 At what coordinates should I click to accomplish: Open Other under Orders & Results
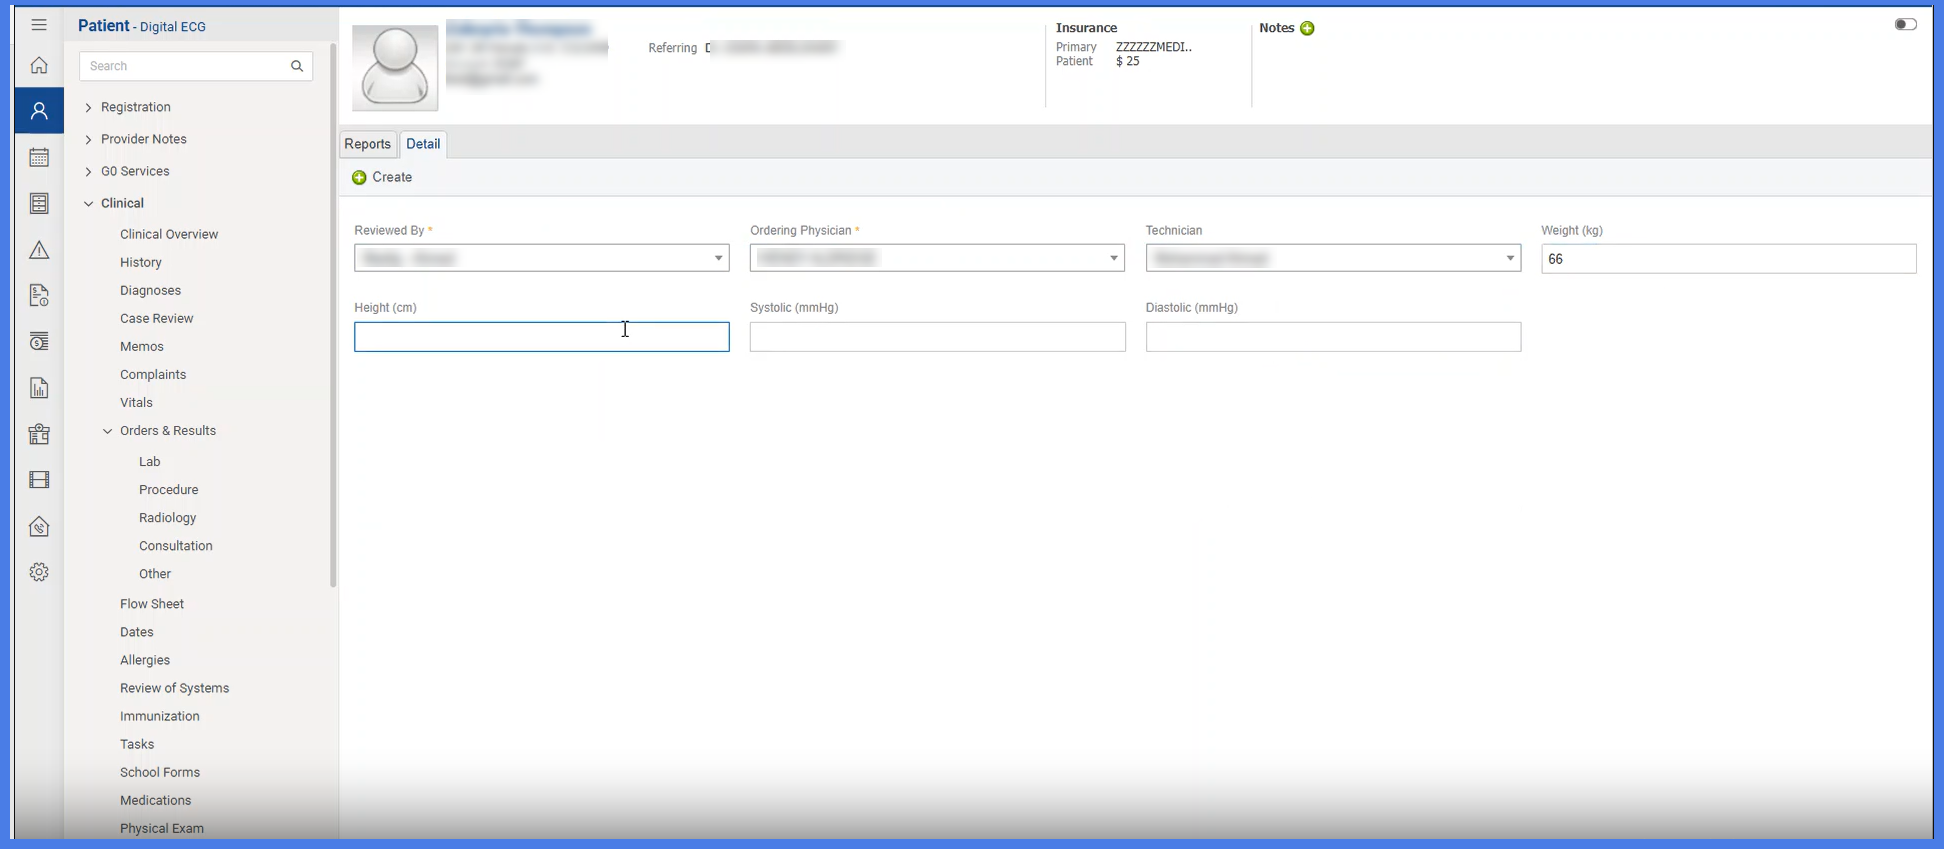tap(155, 574)
